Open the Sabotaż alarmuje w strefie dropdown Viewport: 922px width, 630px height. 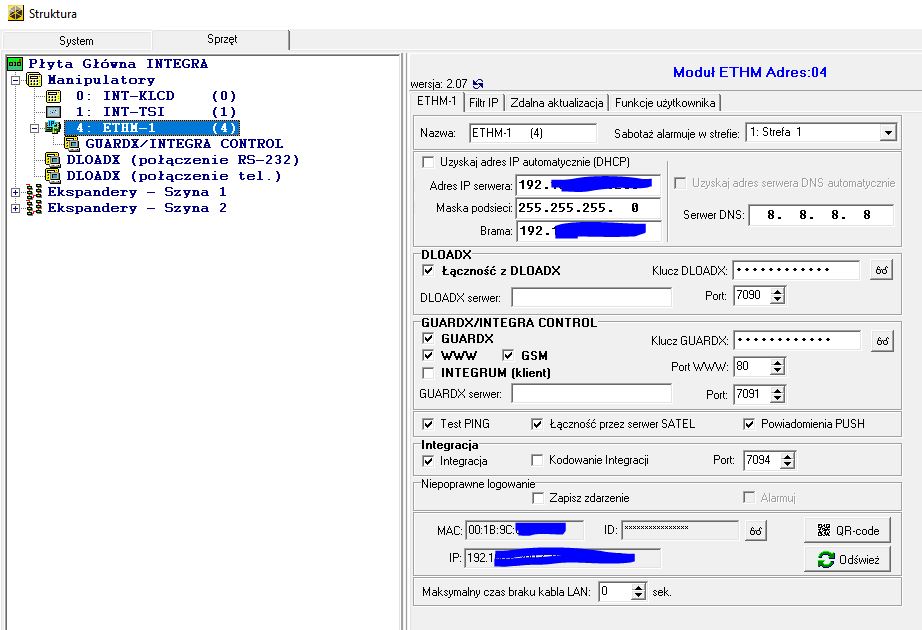(x=888, y=132)
